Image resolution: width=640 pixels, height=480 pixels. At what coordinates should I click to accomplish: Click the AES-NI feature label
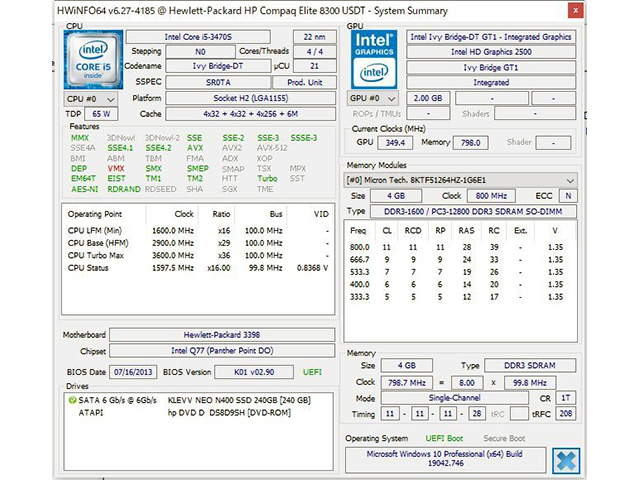coord(84,189)
